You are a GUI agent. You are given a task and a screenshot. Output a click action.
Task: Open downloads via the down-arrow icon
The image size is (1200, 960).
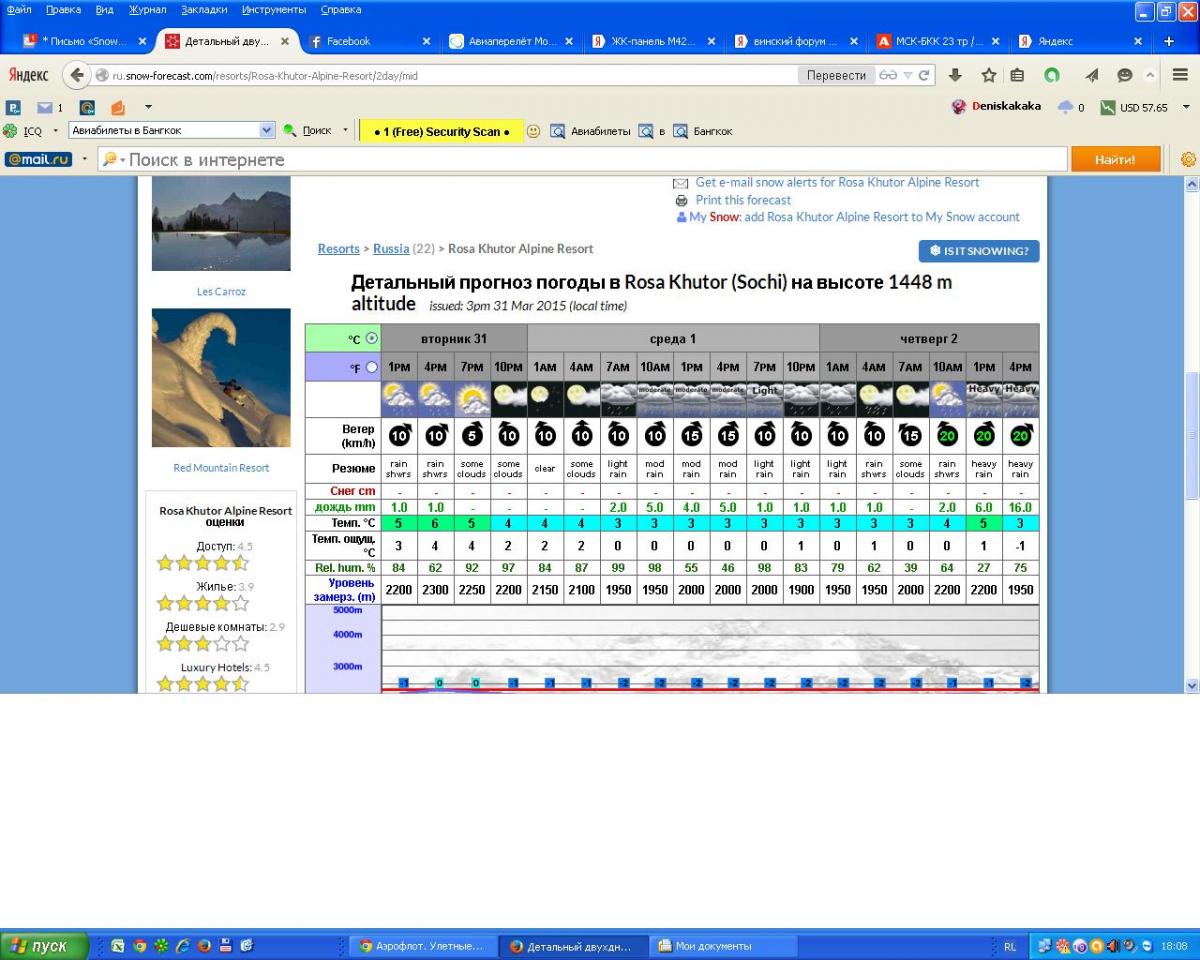955,75
